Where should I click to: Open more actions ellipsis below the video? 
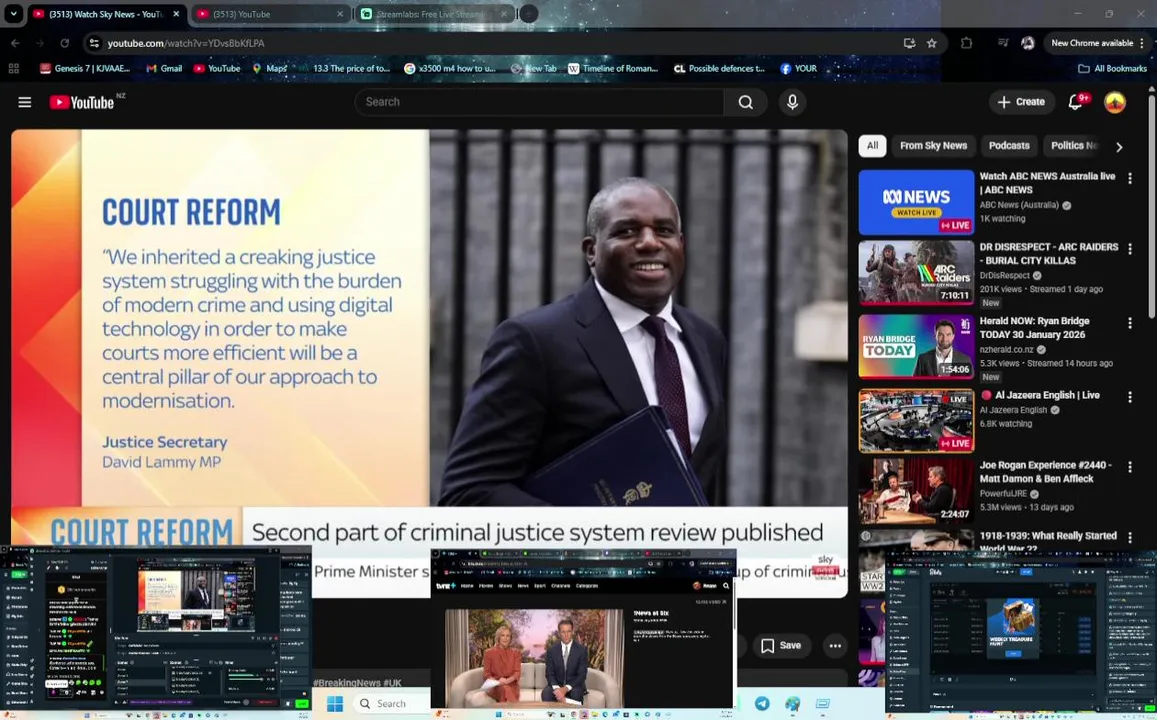pos(835,645)
